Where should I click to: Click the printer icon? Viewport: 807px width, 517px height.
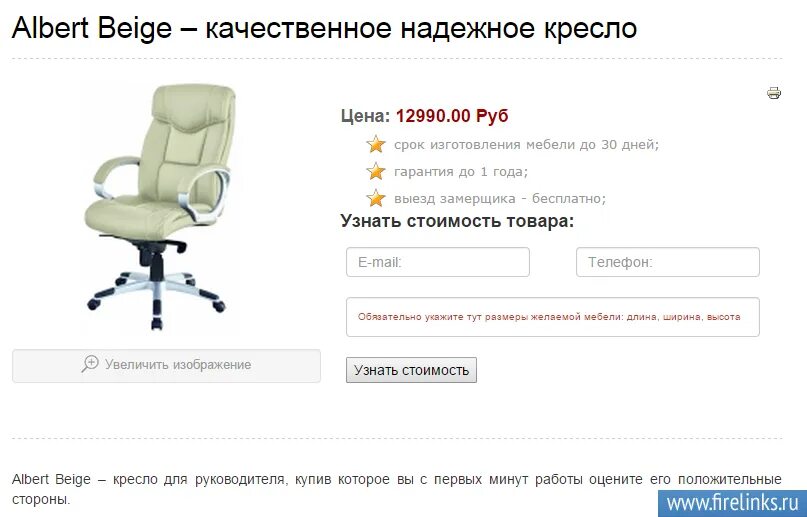coord(774,93)
